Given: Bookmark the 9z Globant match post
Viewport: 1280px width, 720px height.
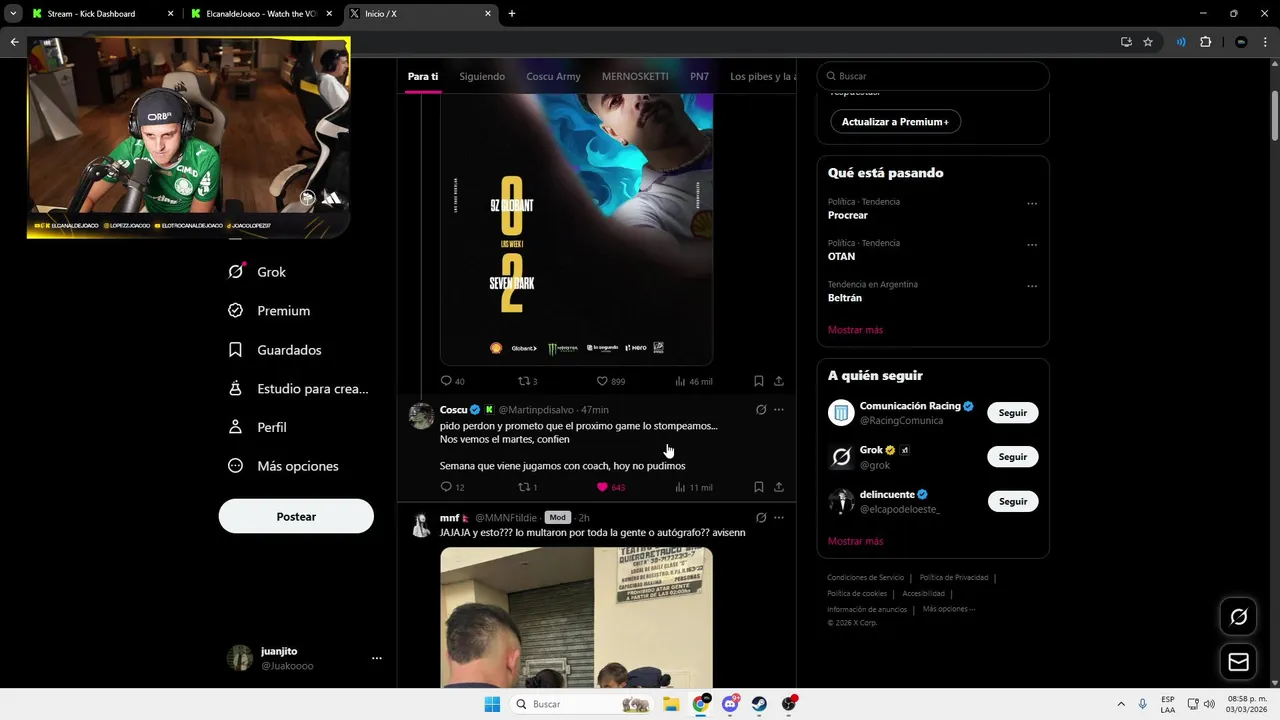Looking at the screenshot, I should pos(759,381).
